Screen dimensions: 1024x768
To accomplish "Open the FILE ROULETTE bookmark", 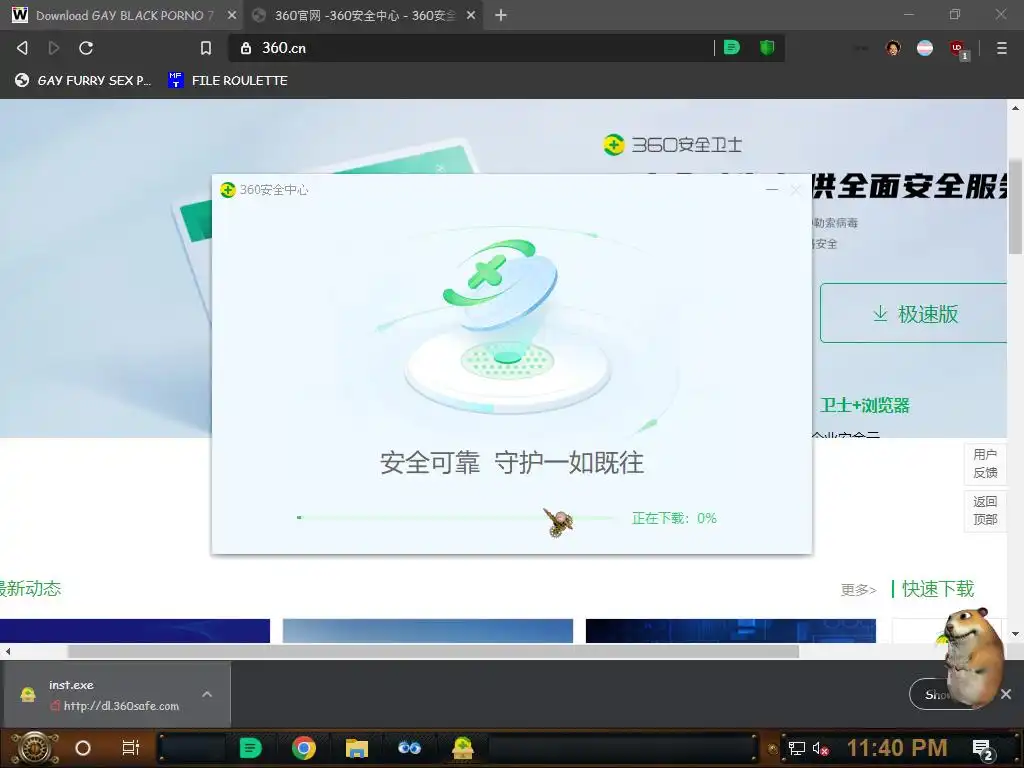I will pyautogui.click(x=228, y=80).
